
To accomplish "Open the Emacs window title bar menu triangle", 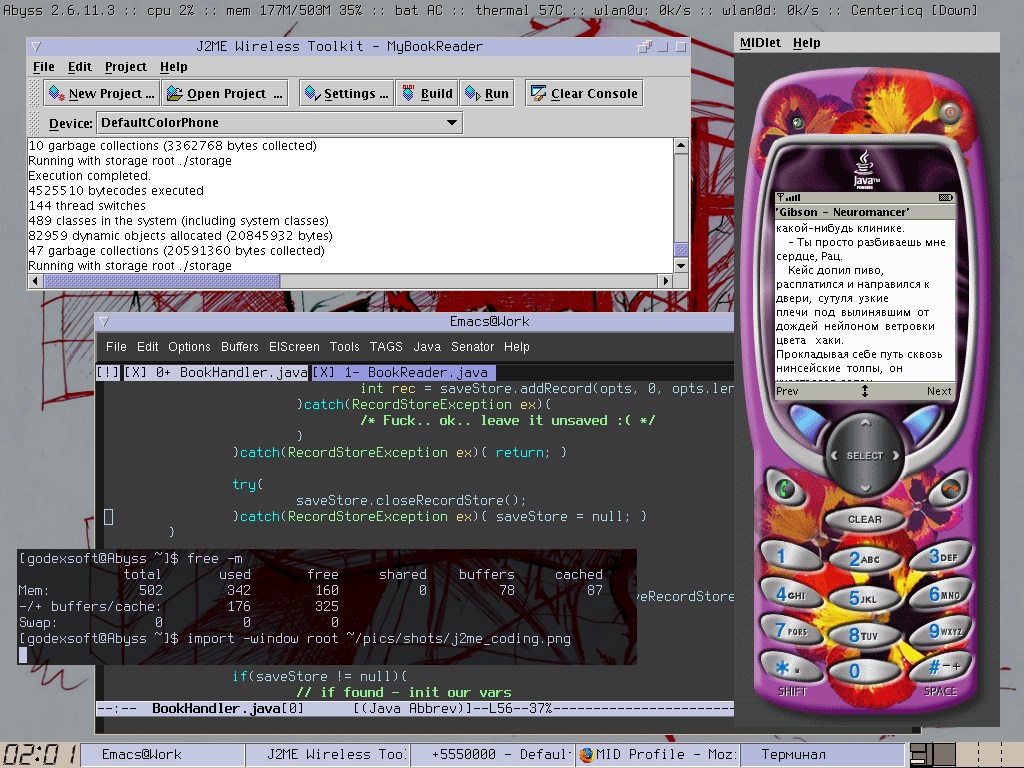I will pyautogui.click(x=104, y=322).
